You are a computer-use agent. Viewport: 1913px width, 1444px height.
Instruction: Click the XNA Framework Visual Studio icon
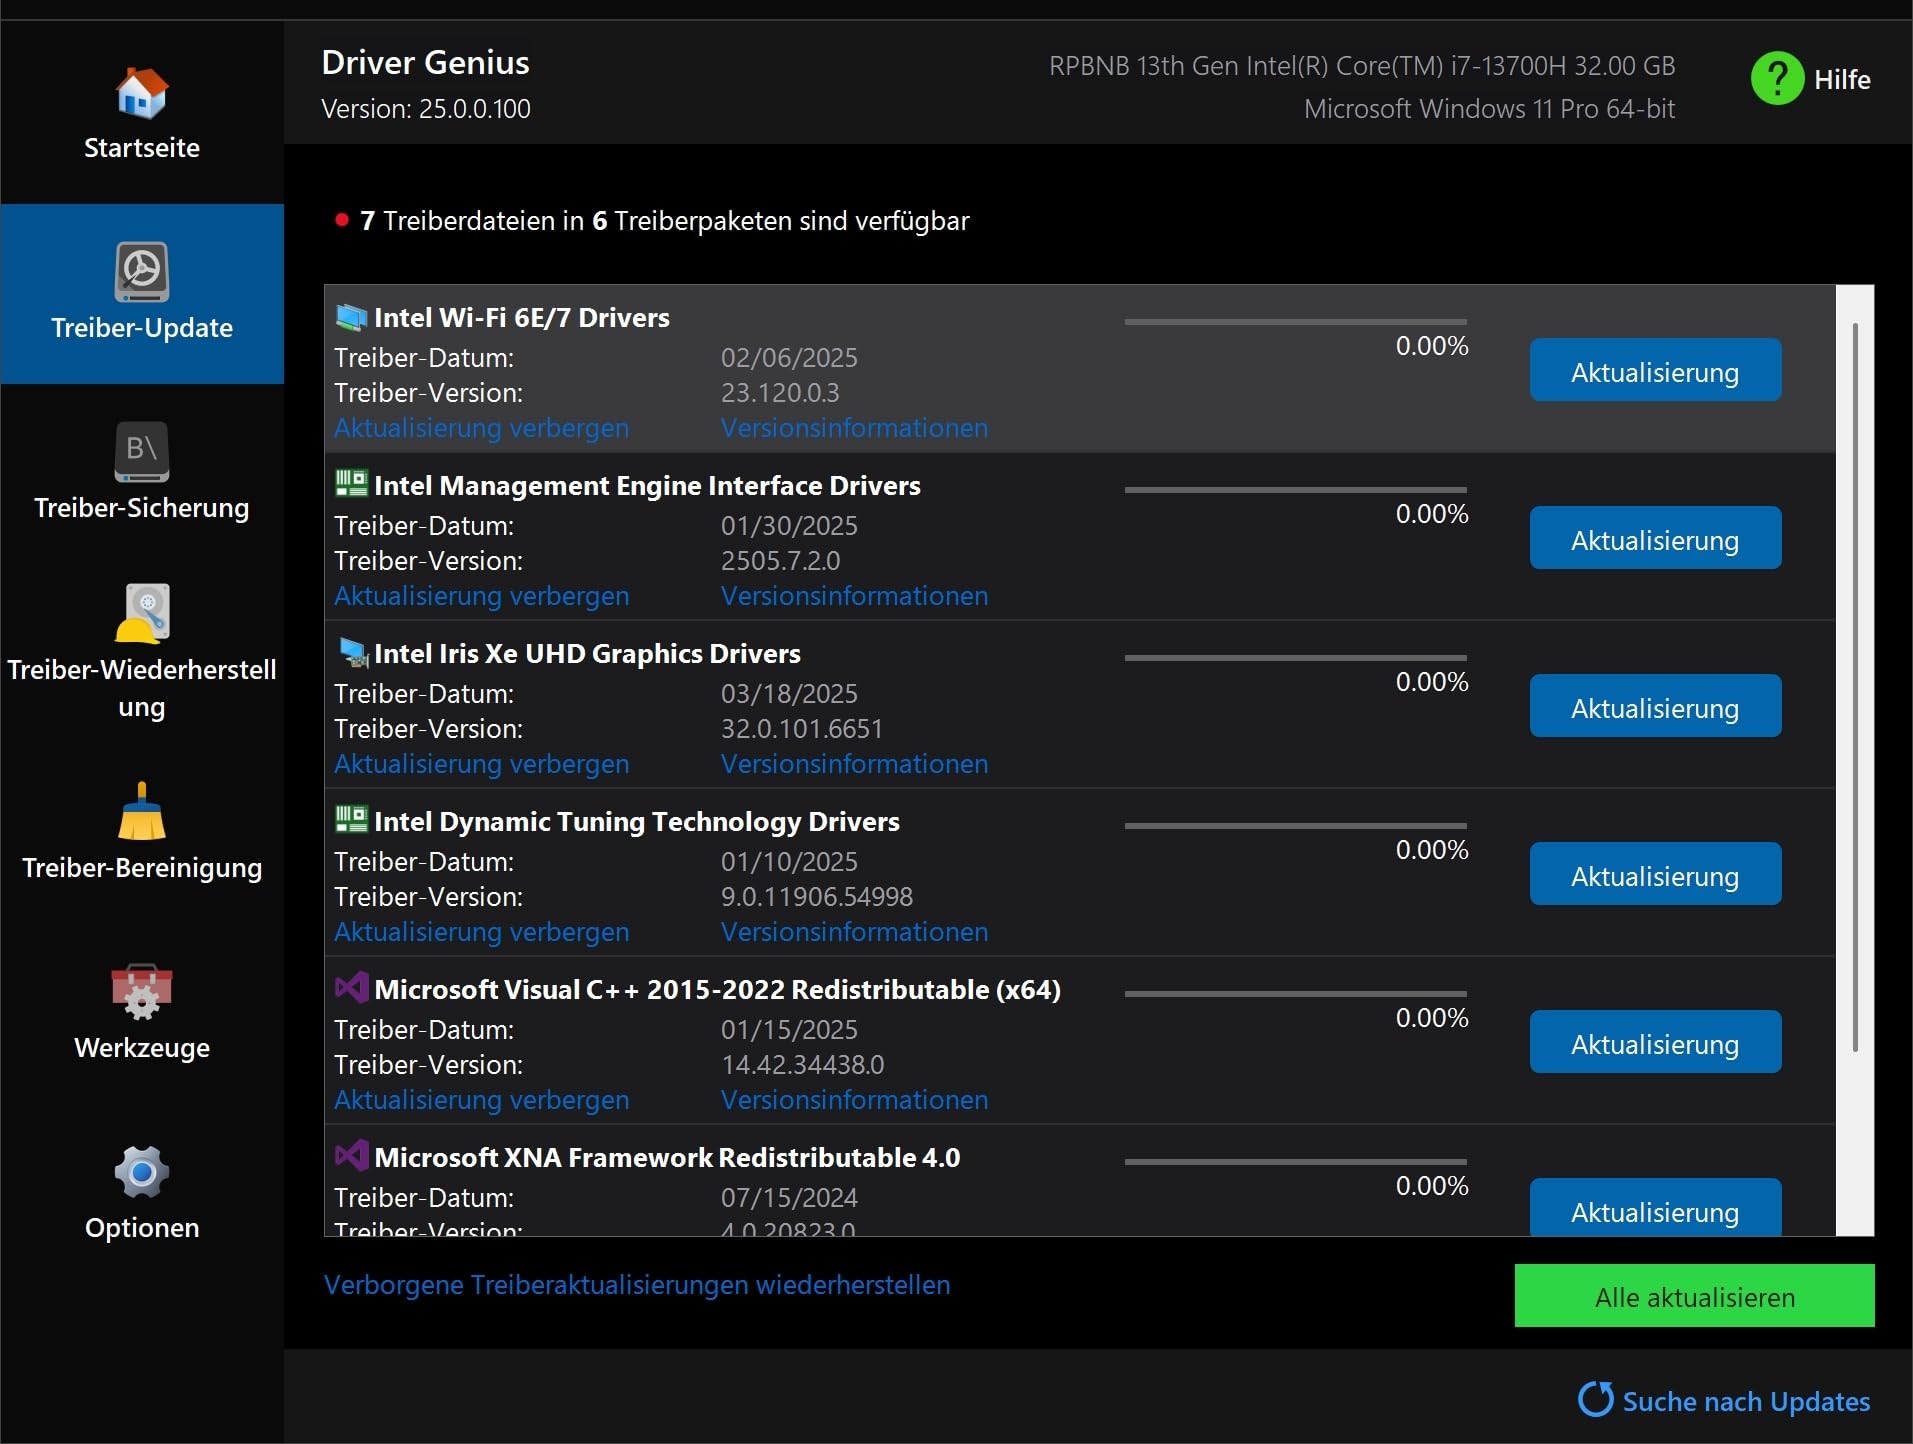tap(351, 1156)
